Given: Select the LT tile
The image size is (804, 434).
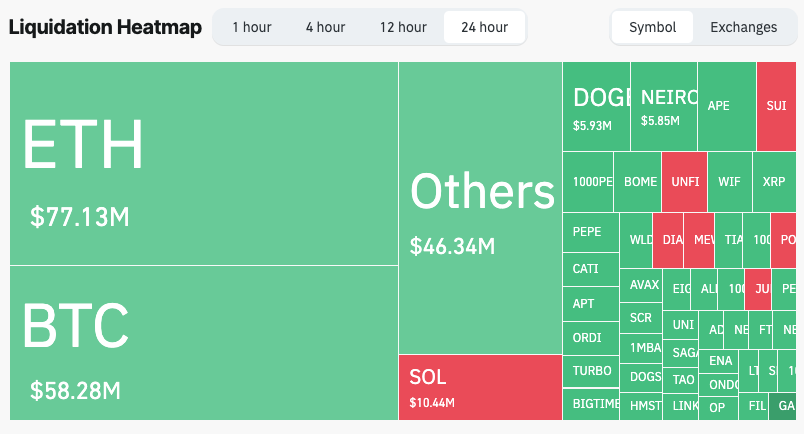Looking at the screenshot, I should 749,370.
